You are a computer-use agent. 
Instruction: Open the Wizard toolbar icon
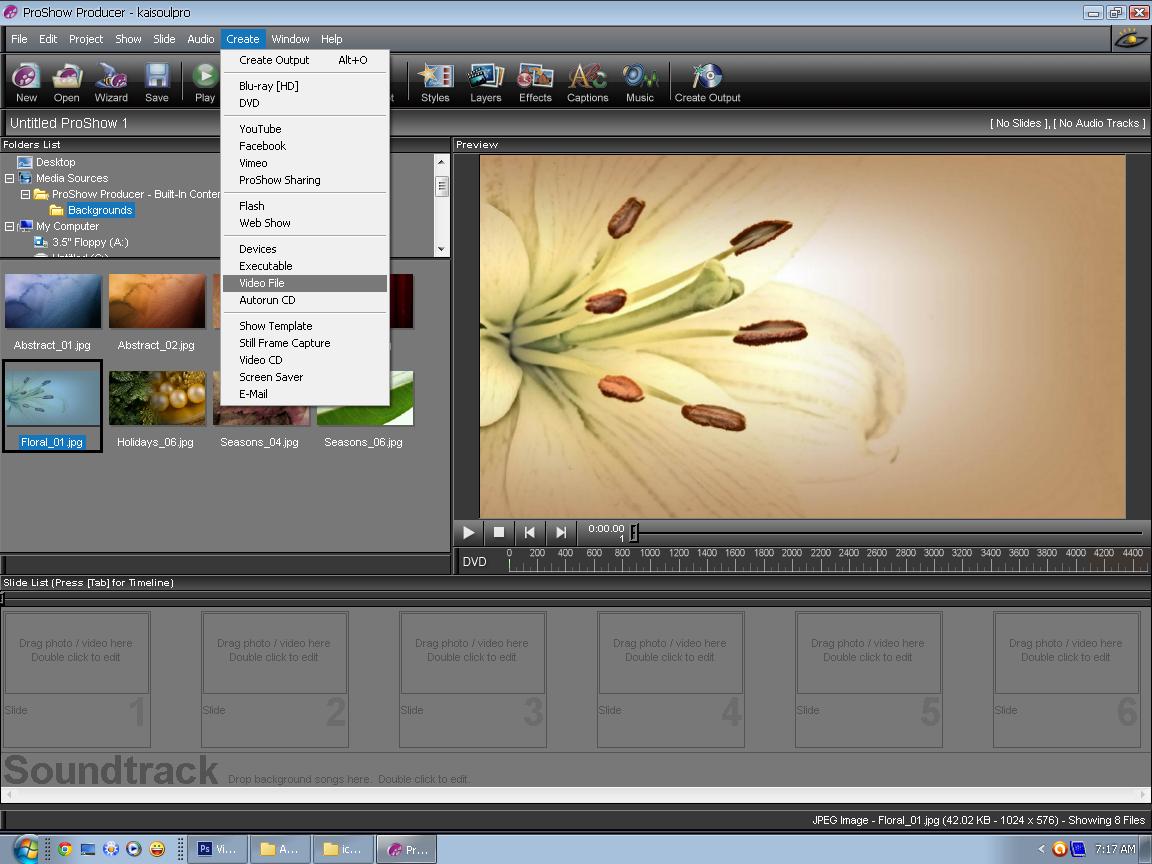coord(111,82)
